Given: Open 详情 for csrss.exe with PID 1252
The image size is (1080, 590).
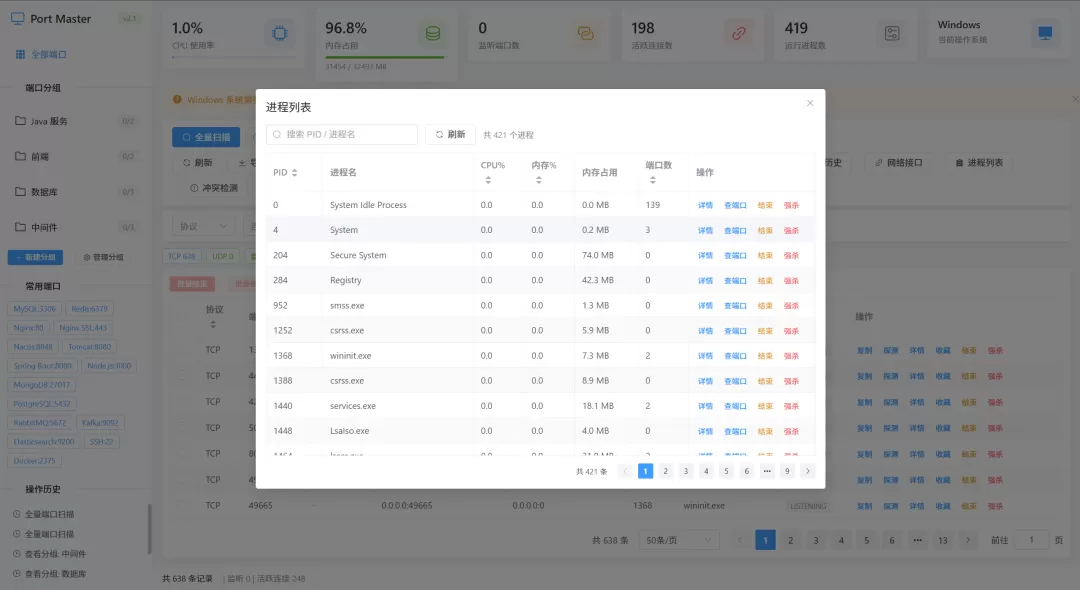Looking at the screenshot, I should click(705, 331).
